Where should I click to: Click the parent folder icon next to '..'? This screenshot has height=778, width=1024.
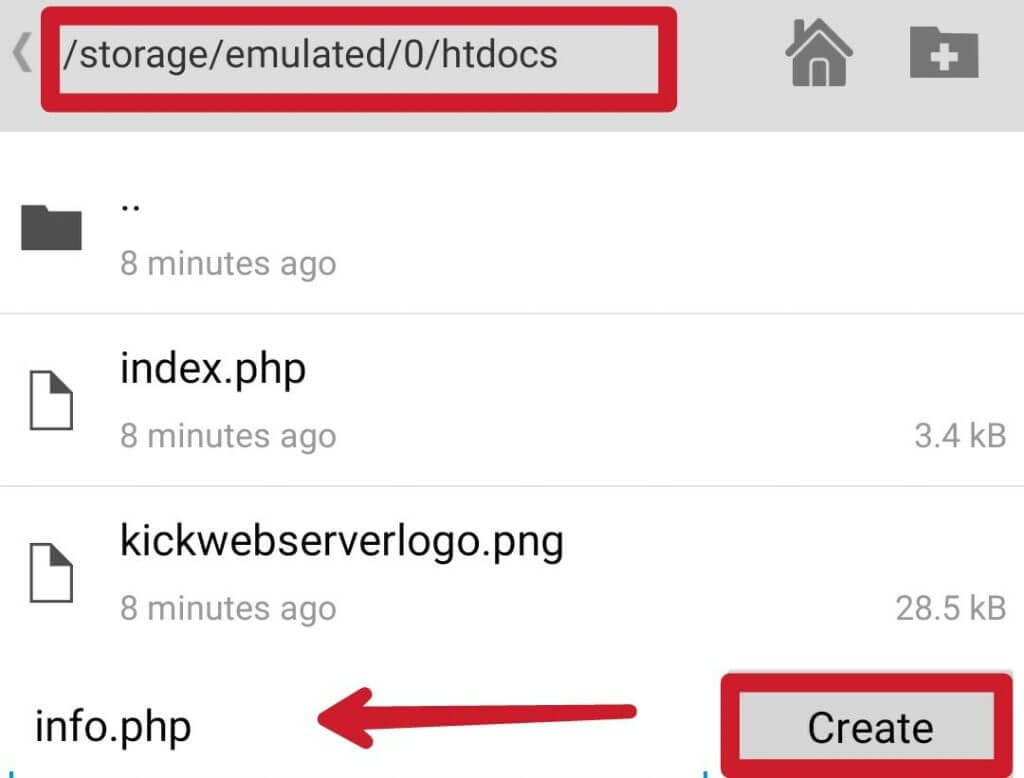50,228
